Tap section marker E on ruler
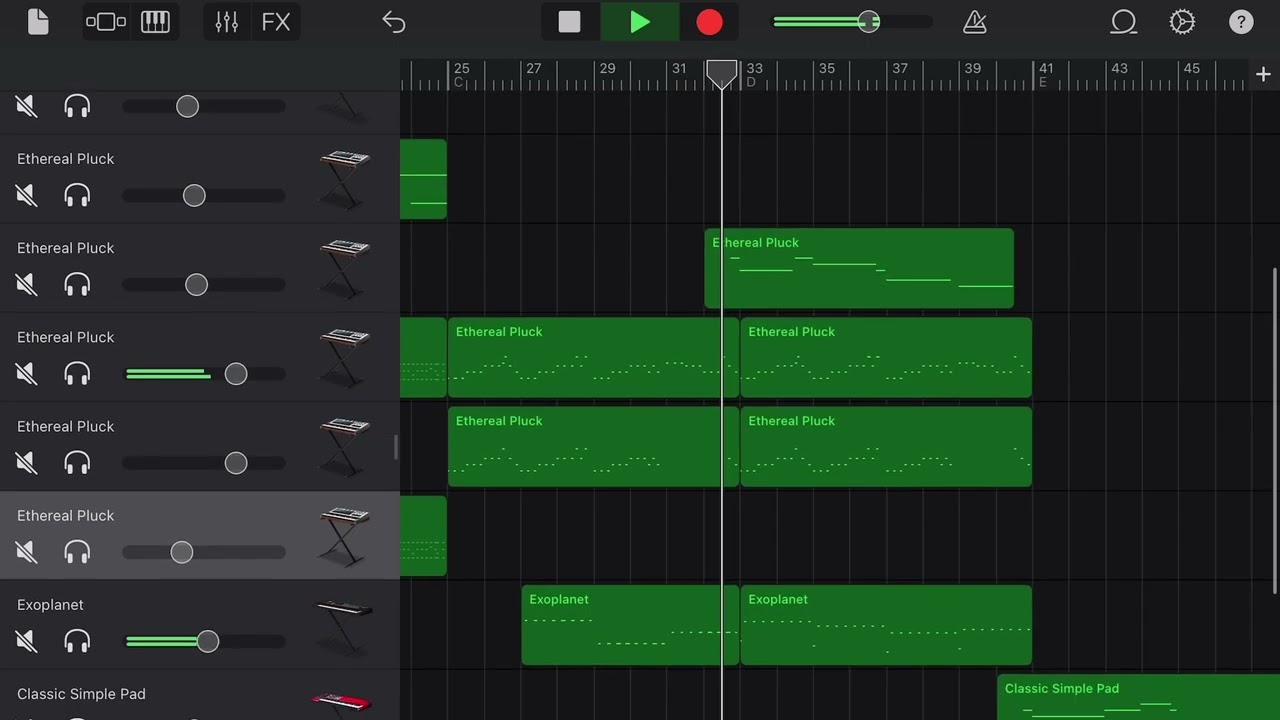Image resolution: width=1280 pixels, height=720 pixels. [1042, 83]
